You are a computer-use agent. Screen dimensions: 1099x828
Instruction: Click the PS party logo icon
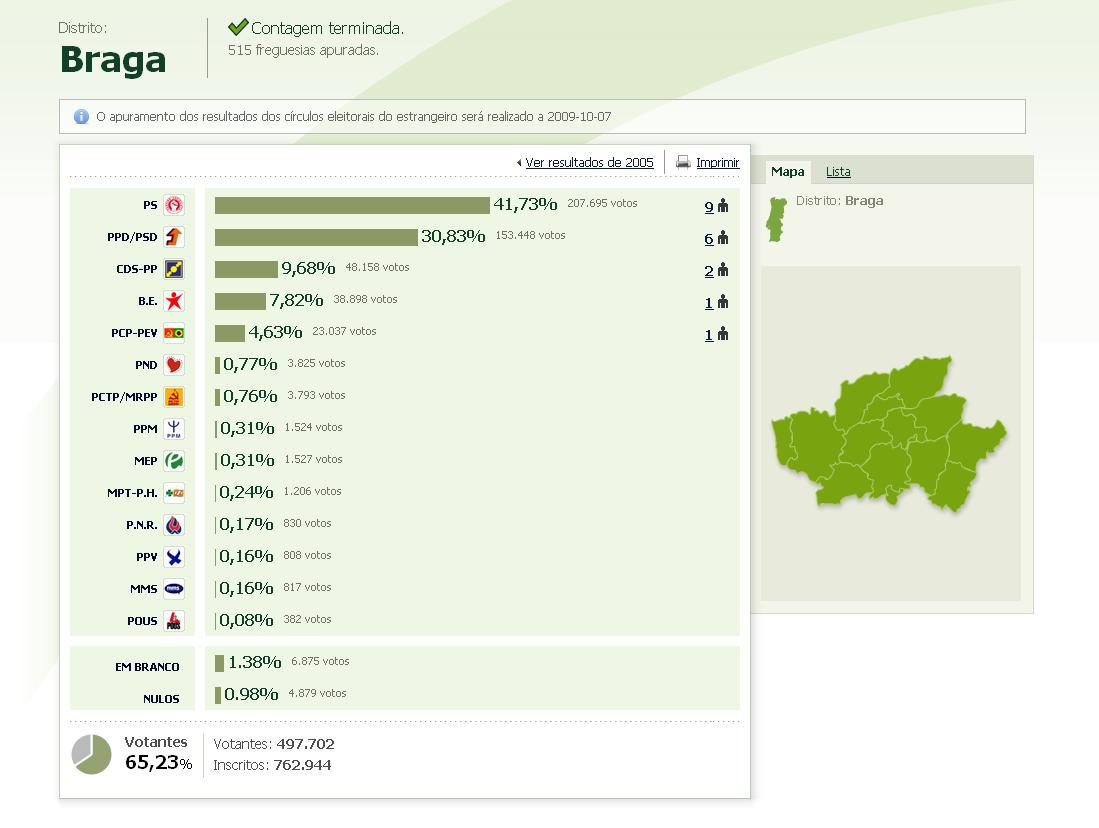tap(174, 205)
